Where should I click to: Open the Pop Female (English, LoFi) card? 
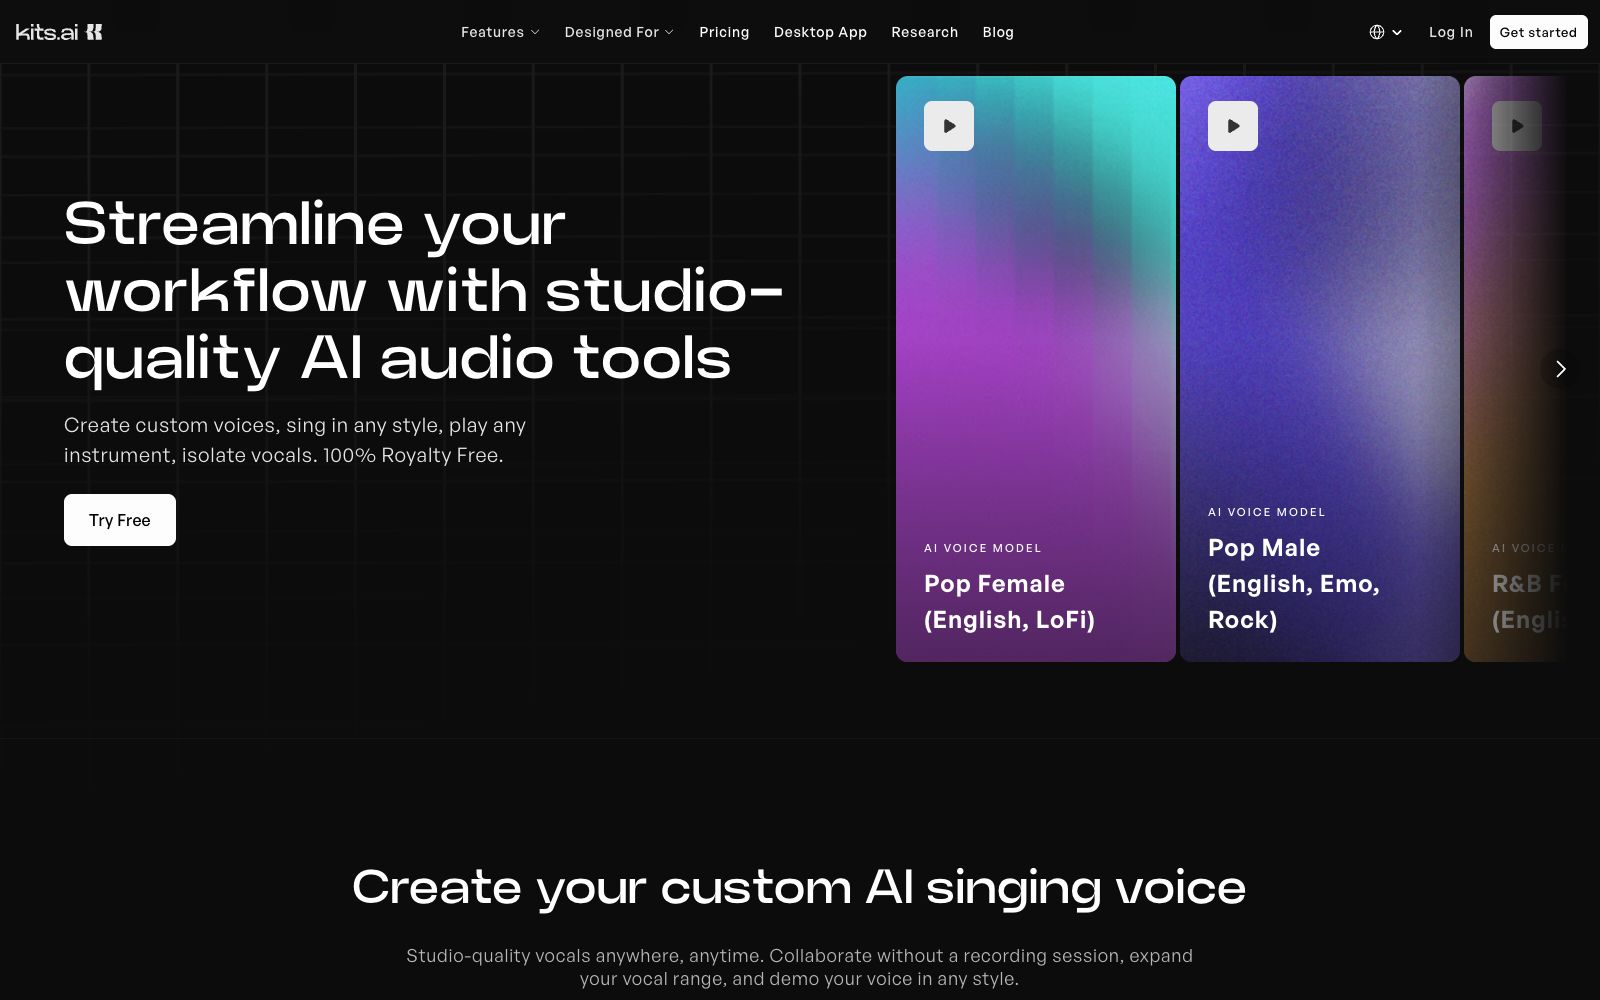pyautogui.click(x=1036, y=369)
